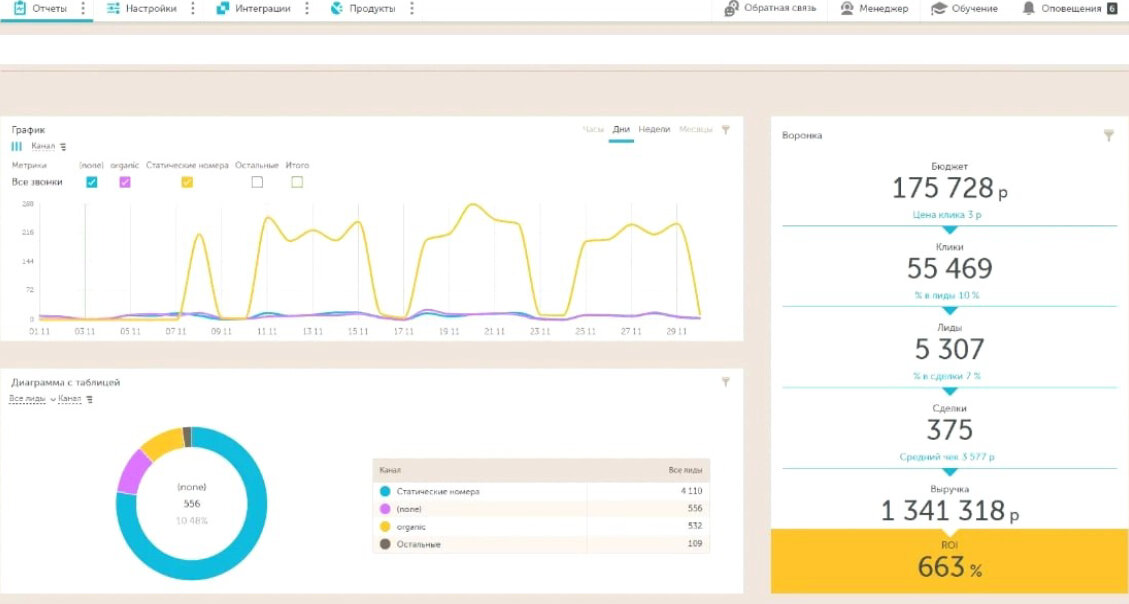Image resolution: width=1129 pixels, height=604 pixels.
Task: Switch graph to Дни view
Action: [x=621, y=130]
